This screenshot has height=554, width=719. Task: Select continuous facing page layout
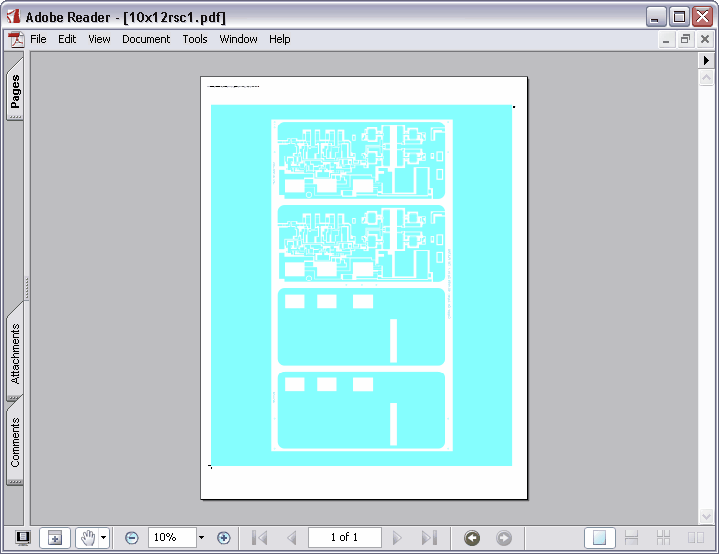pos(664,537)
